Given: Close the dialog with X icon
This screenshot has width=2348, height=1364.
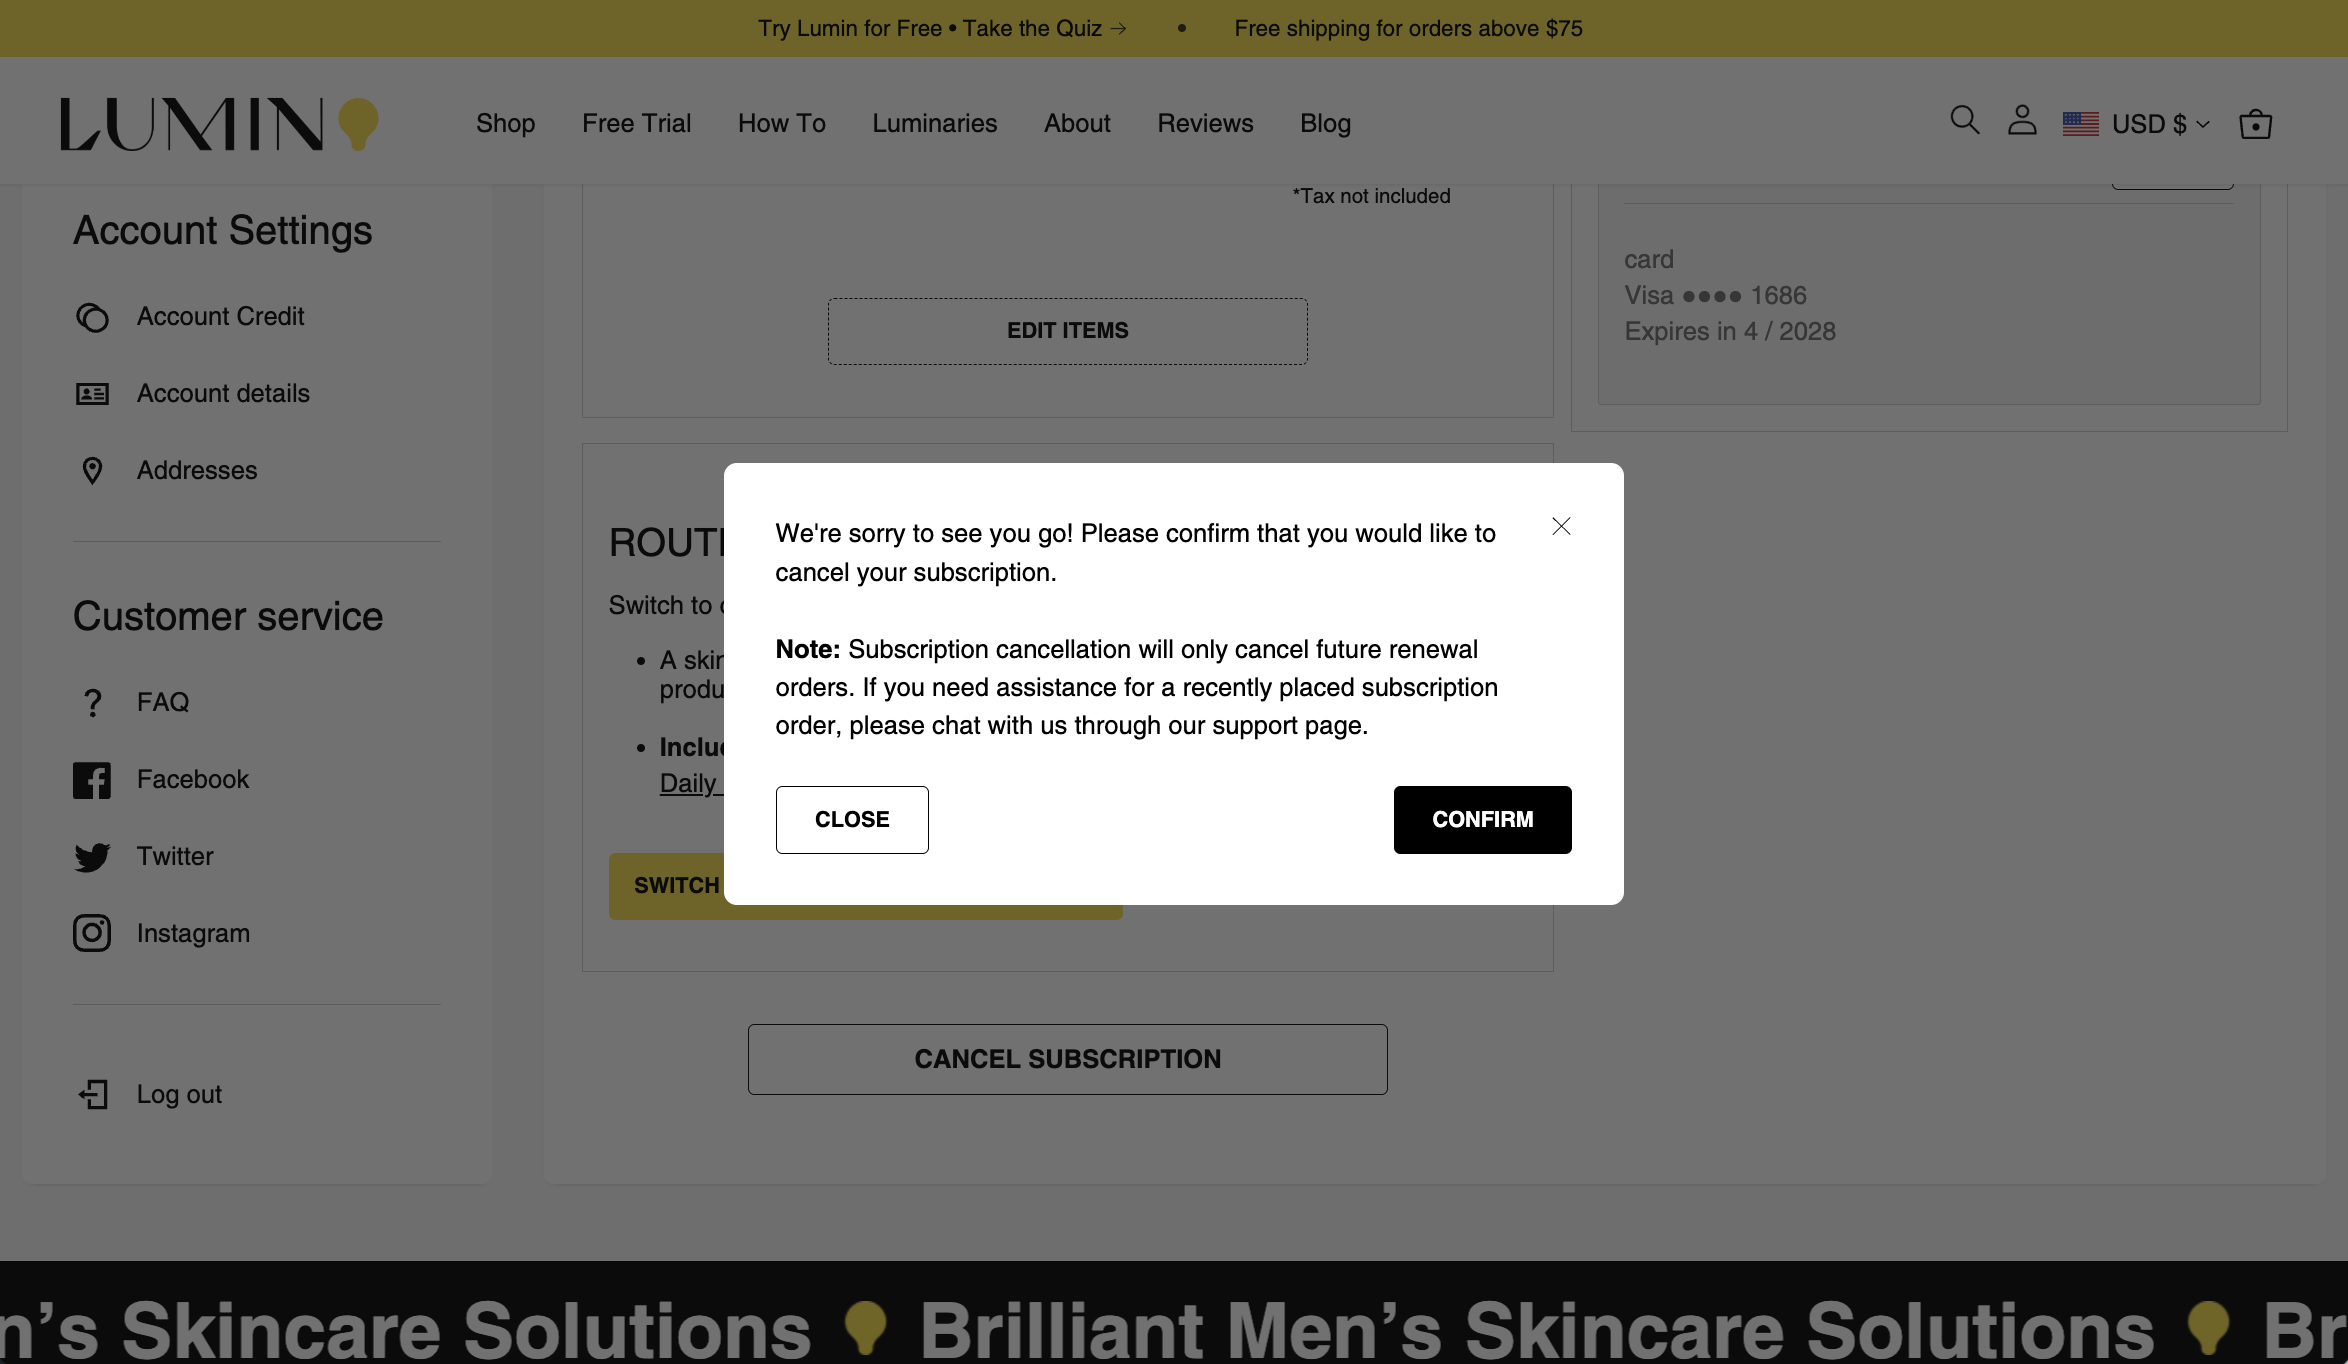Looking at the screenshot, I should 1561,526.
